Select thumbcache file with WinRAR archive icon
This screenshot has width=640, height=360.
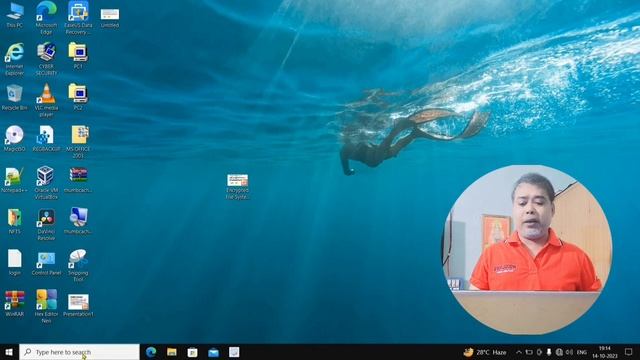(x=78, y=180)
